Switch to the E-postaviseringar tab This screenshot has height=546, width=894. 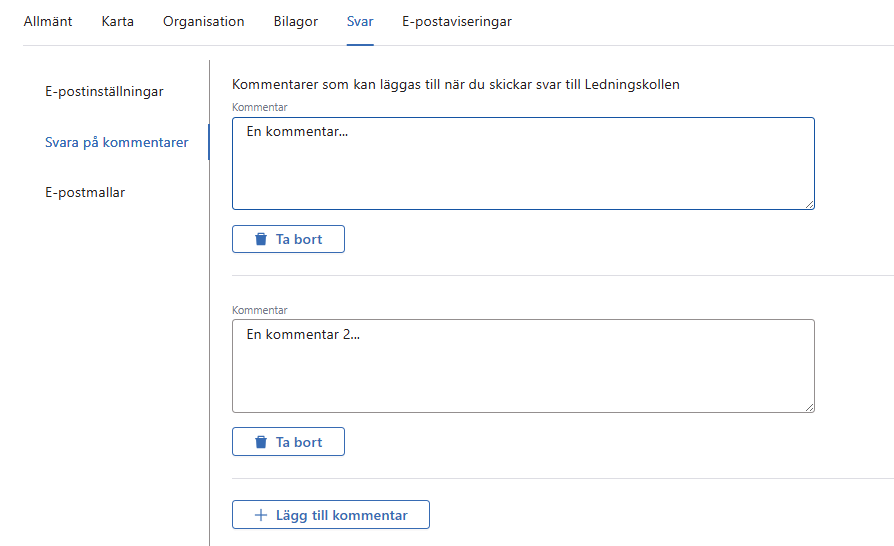pyautogui.click(x=457, y=22)
